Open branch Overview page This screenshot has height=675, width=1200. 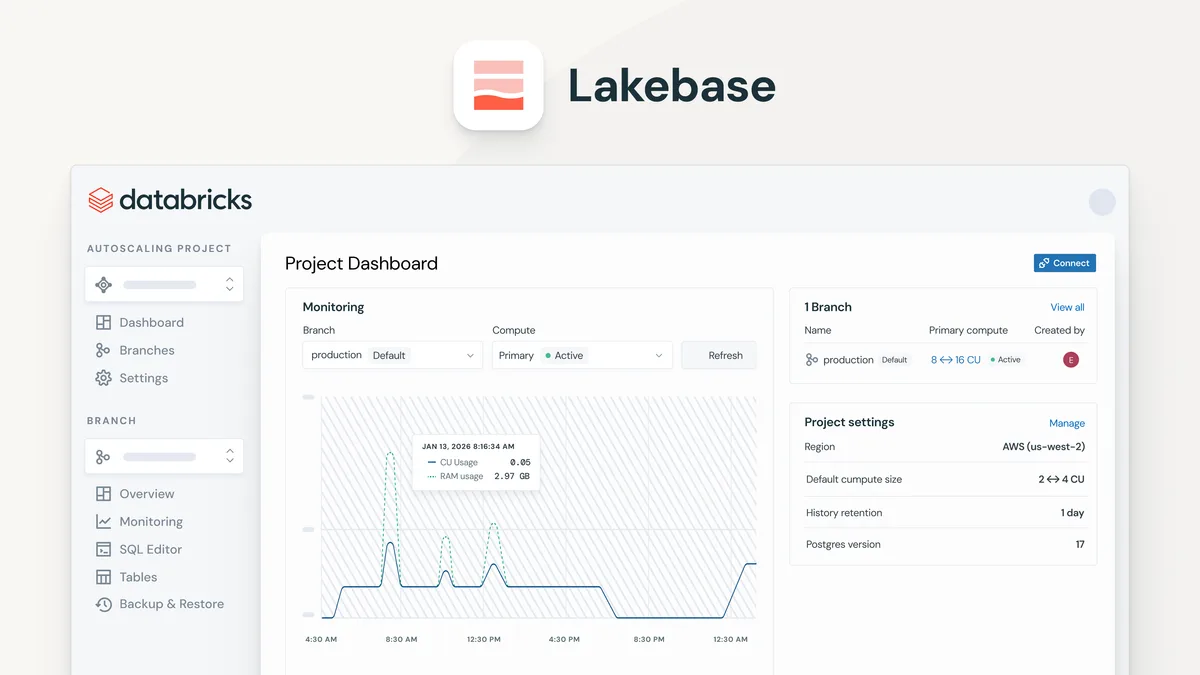[x=147, y=494]
